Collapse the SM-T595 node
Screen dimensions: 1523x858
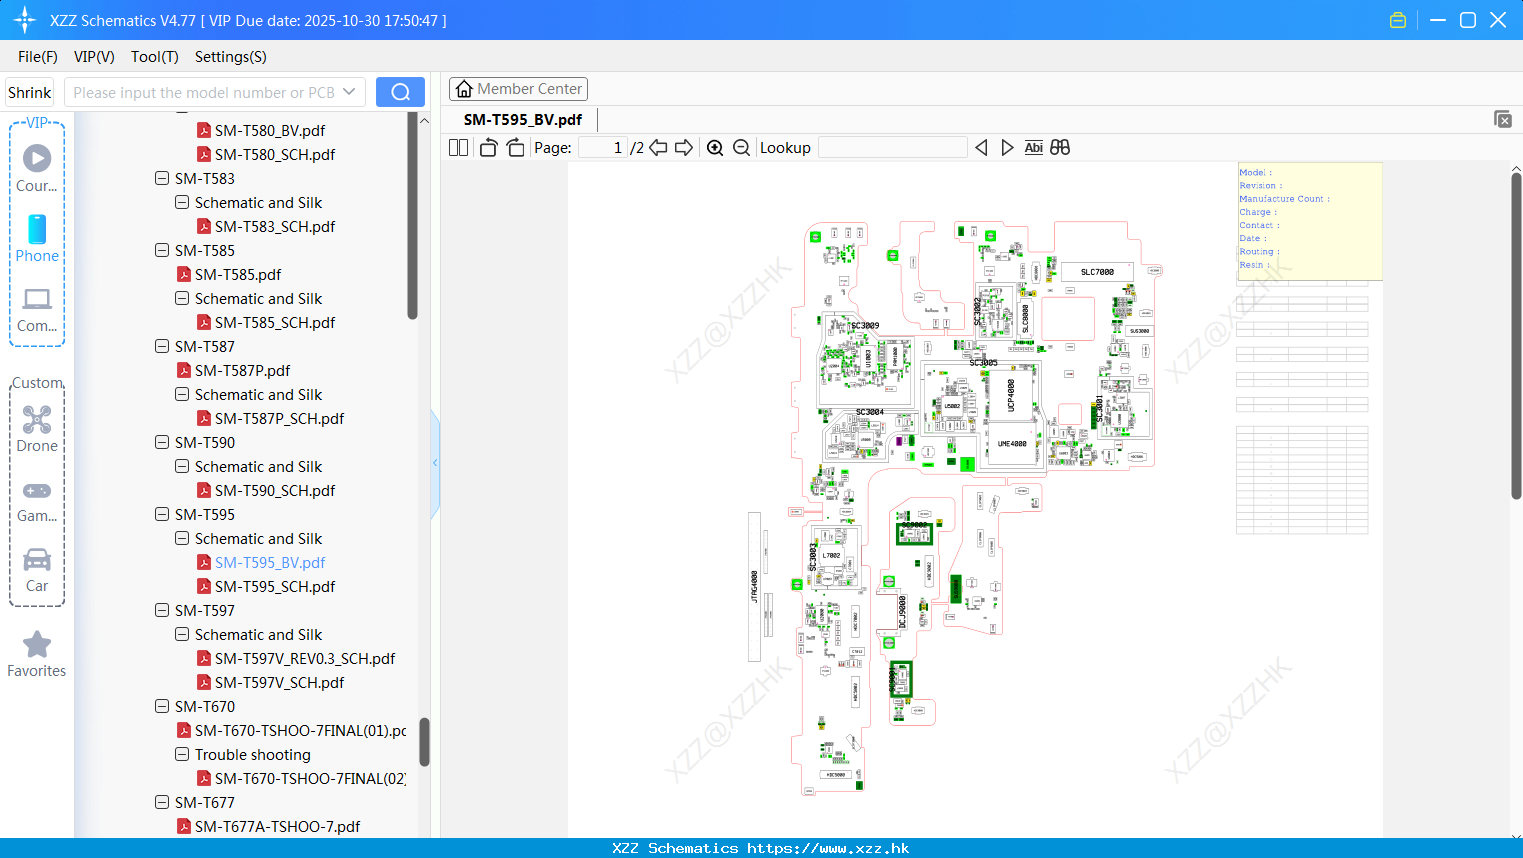point(162,514)
